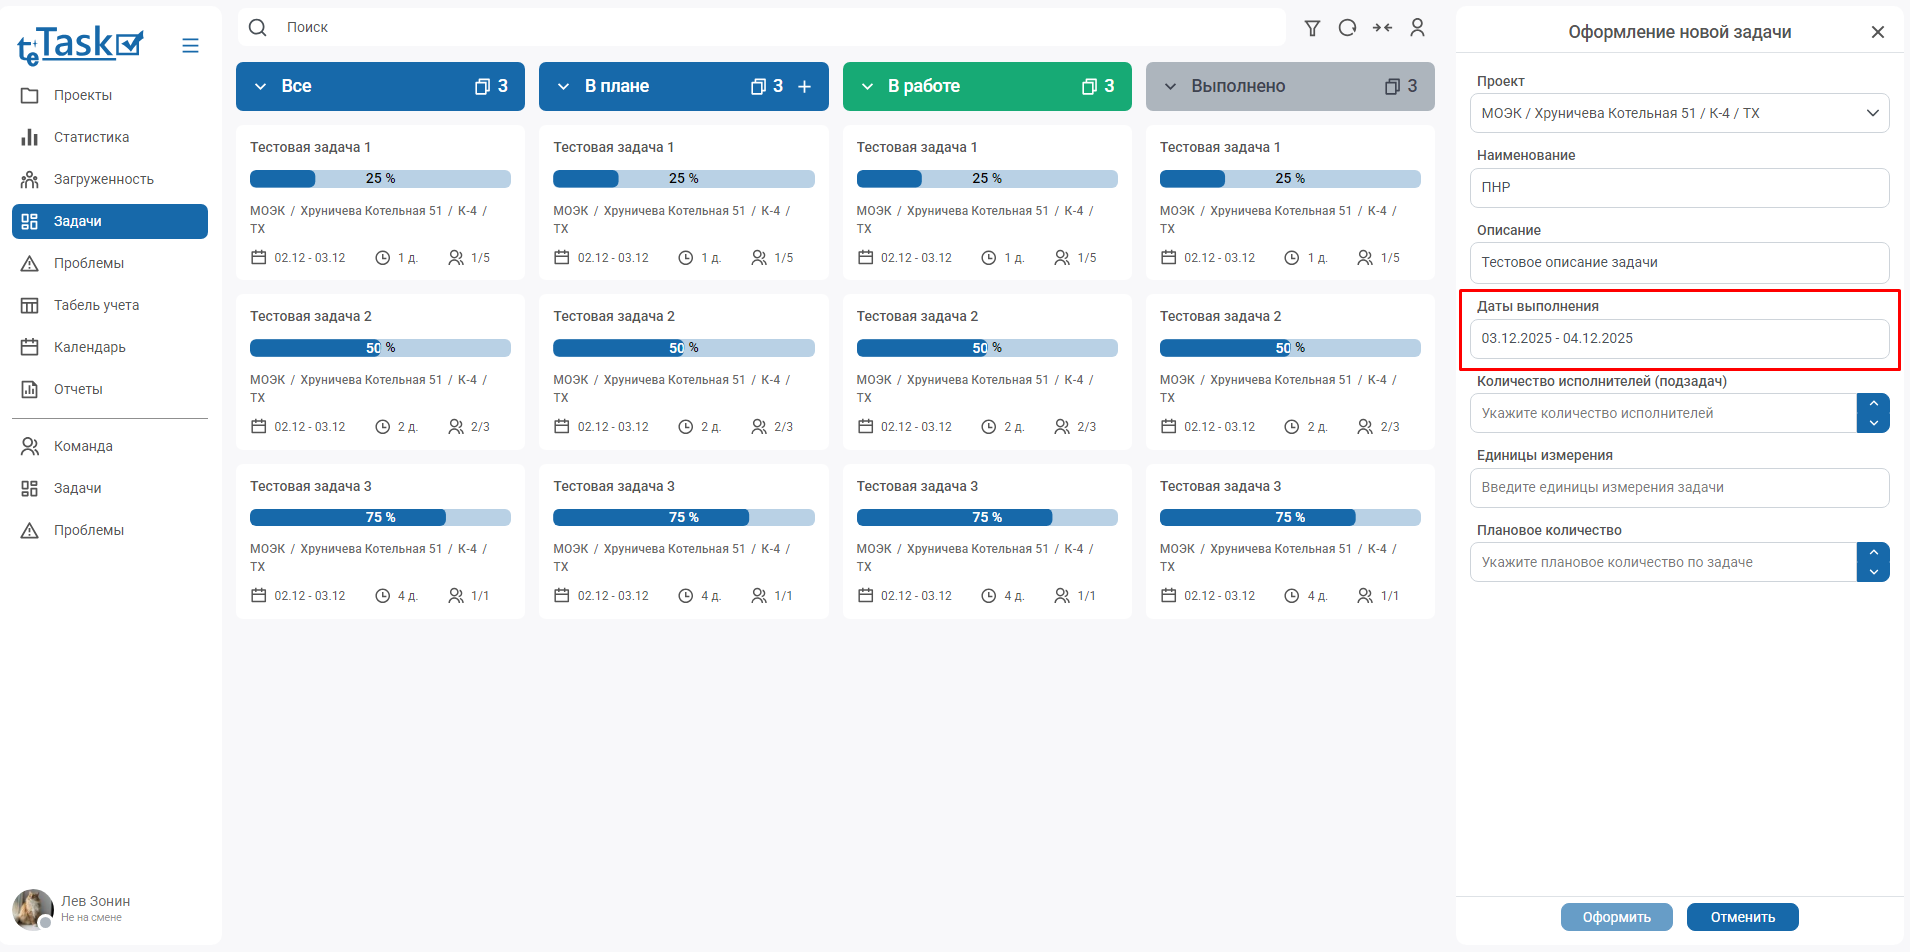
Task: Open the user profile icon
Action: [1417, 28]
